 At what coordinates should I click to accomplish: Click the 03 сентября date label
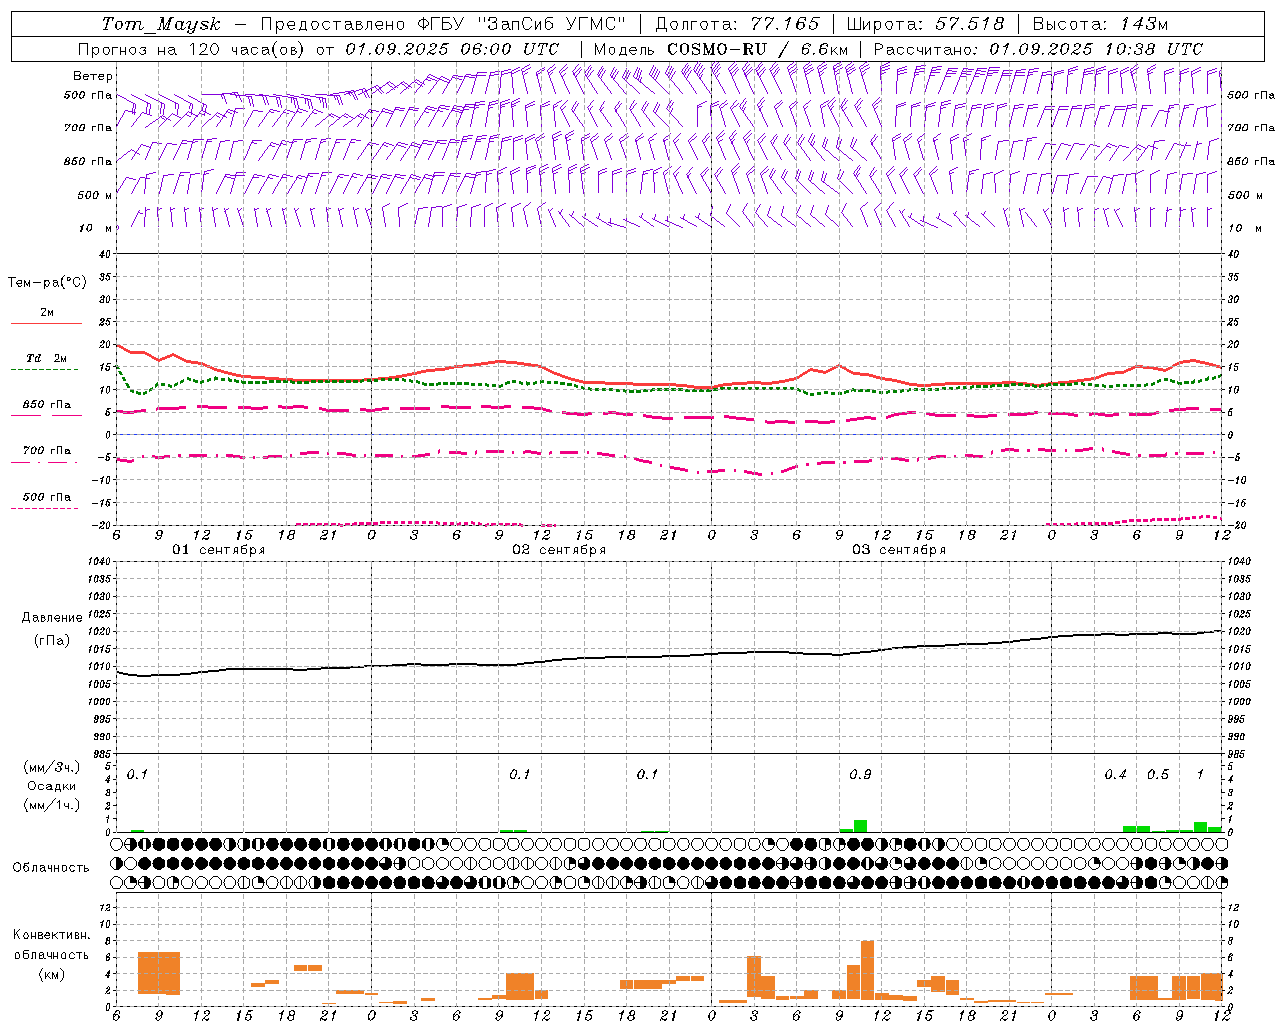click(899, 550)
